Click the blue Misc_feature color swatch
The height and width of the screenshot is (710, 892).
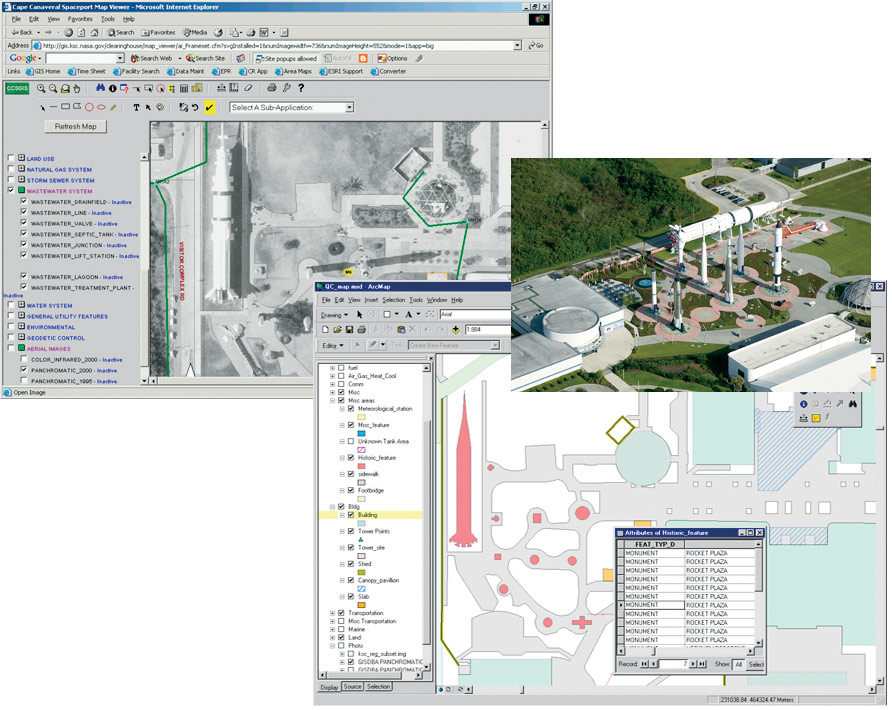[361, 434]
